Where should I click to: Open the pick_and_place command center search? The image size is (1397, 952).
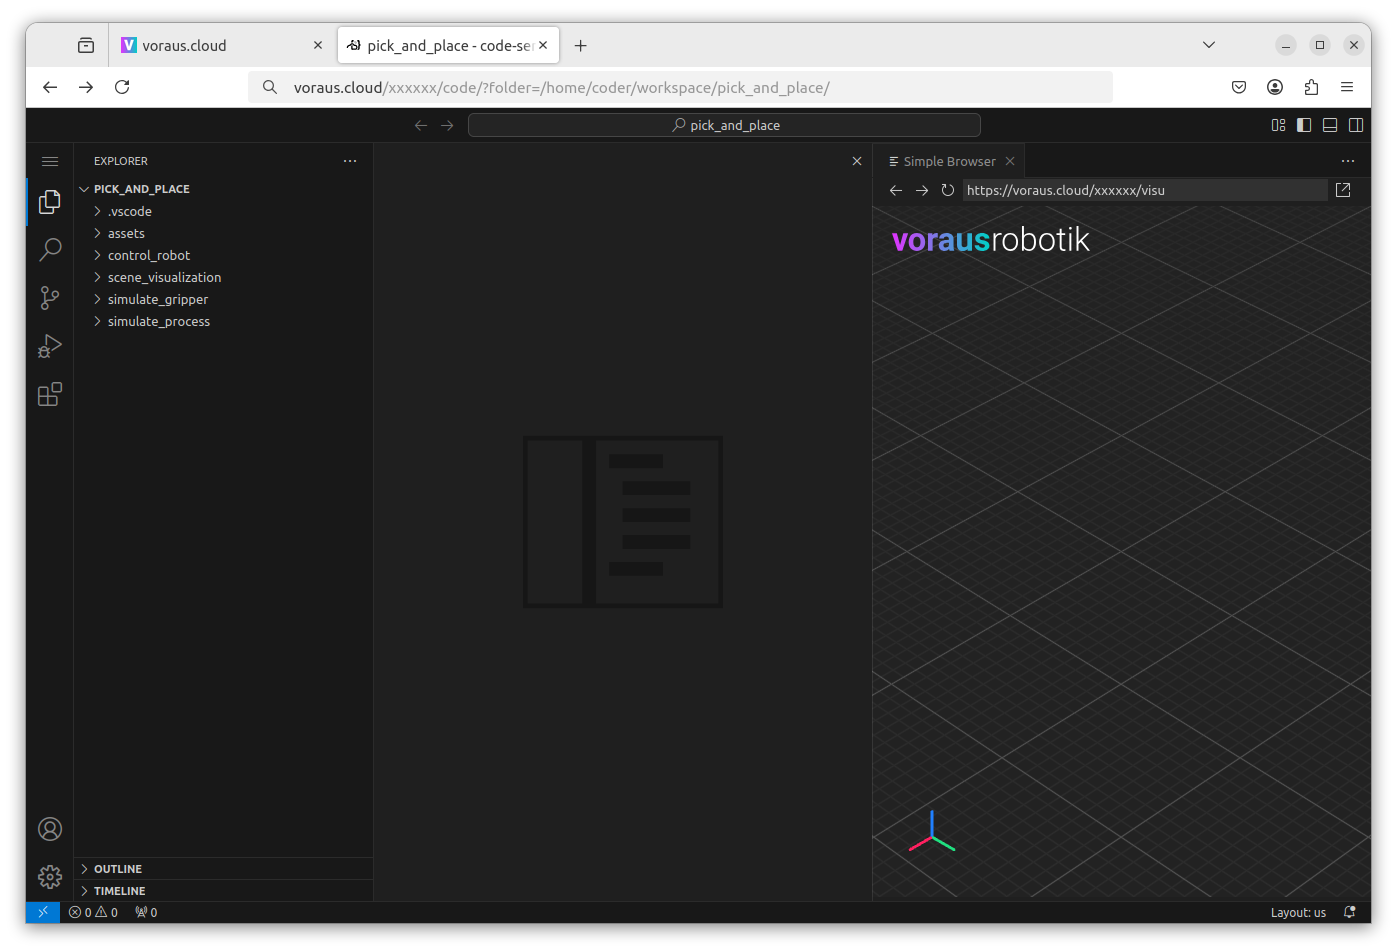[724, 125]
